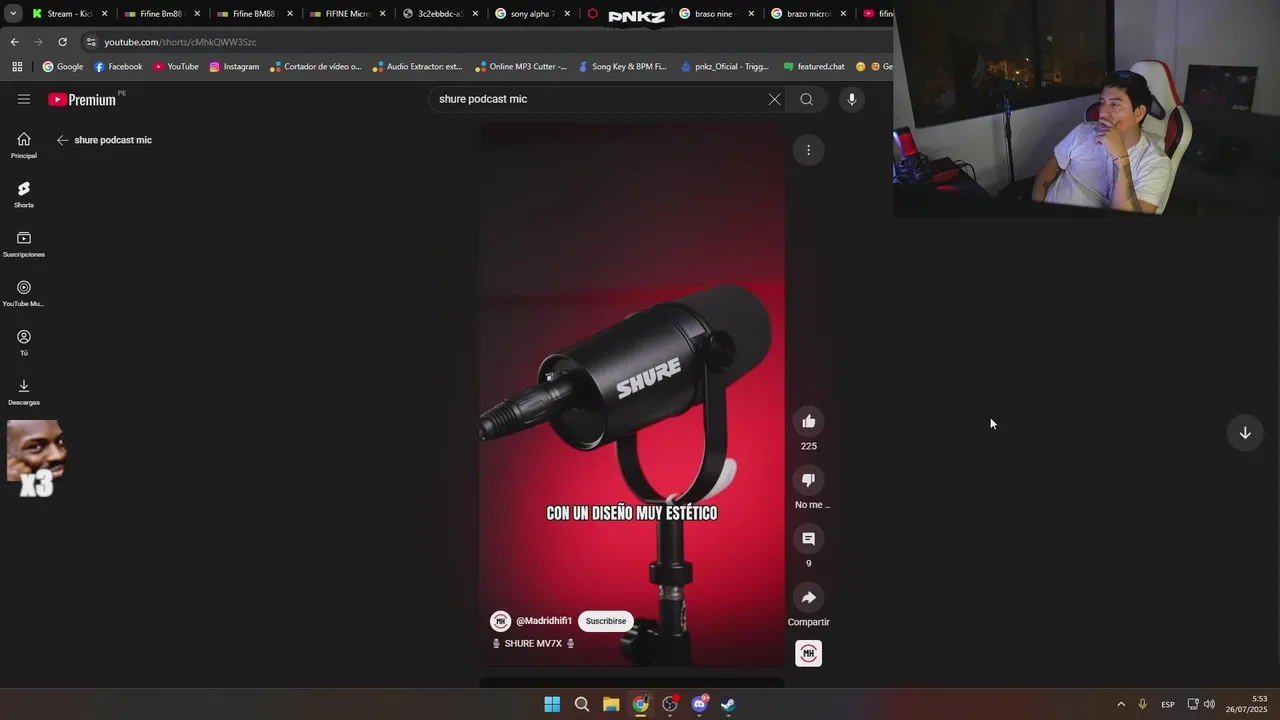Open the Google bookmark
1280x720 pixels.
tap(63, 67)
